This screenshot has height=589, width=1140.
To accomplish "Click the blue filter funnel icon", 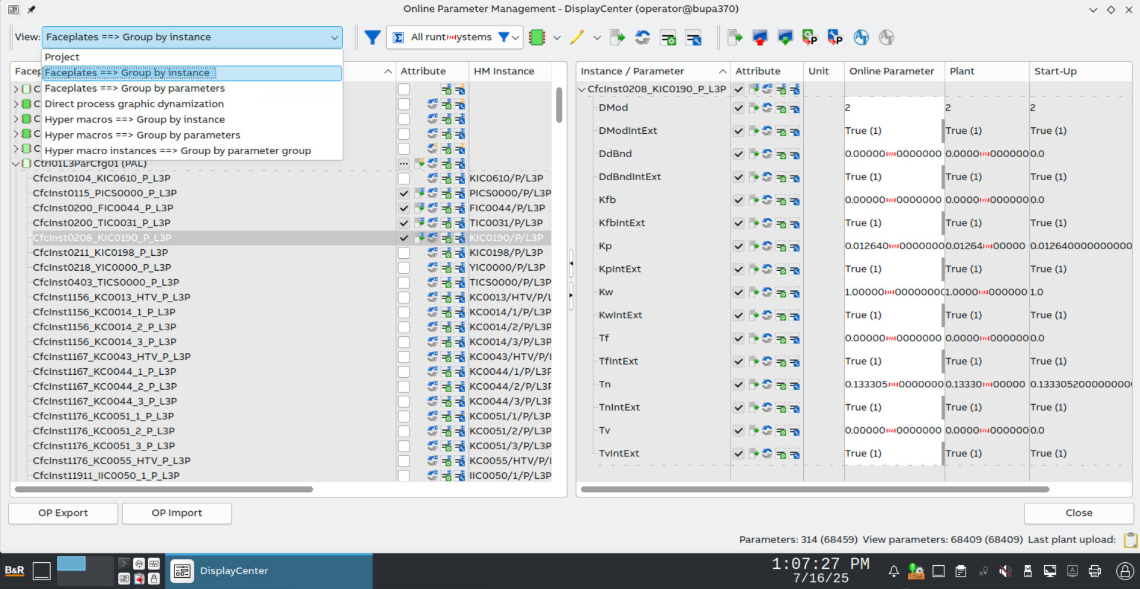I will [x=372, y=37].
